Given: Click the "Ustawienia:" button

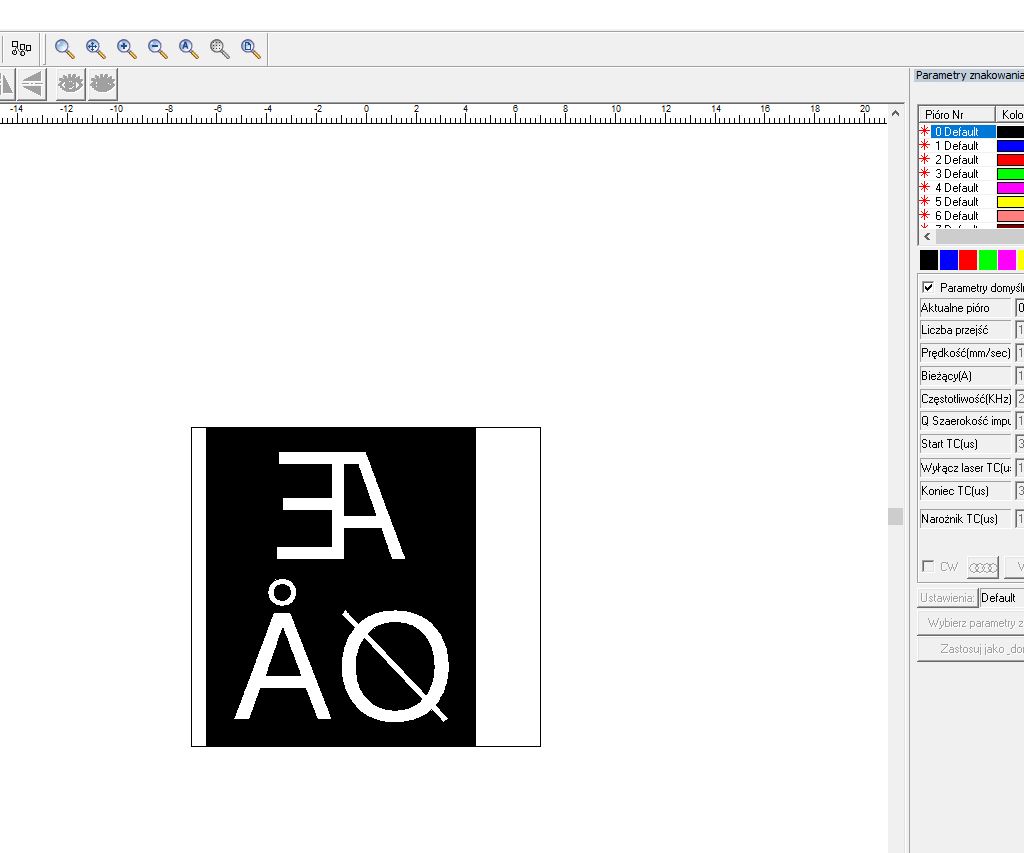Looking at the screenshot, I should click(x=946, y=598).
